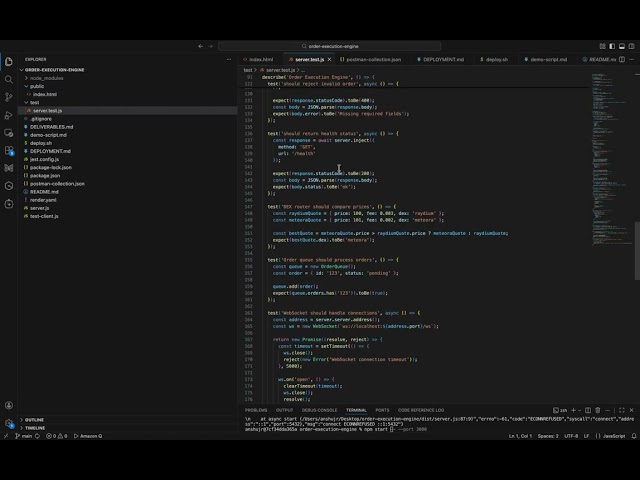Close the bottom panel
This screenshot has height=480, width=640.
click(x=631, y=410)
